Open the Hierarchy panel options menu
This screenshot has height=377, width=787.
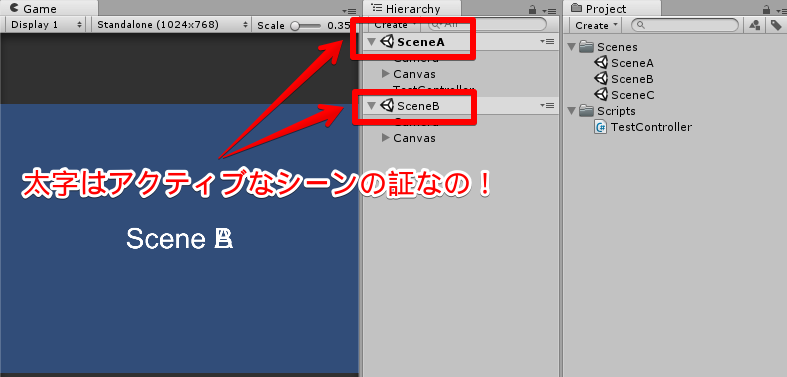click(550, 10)
